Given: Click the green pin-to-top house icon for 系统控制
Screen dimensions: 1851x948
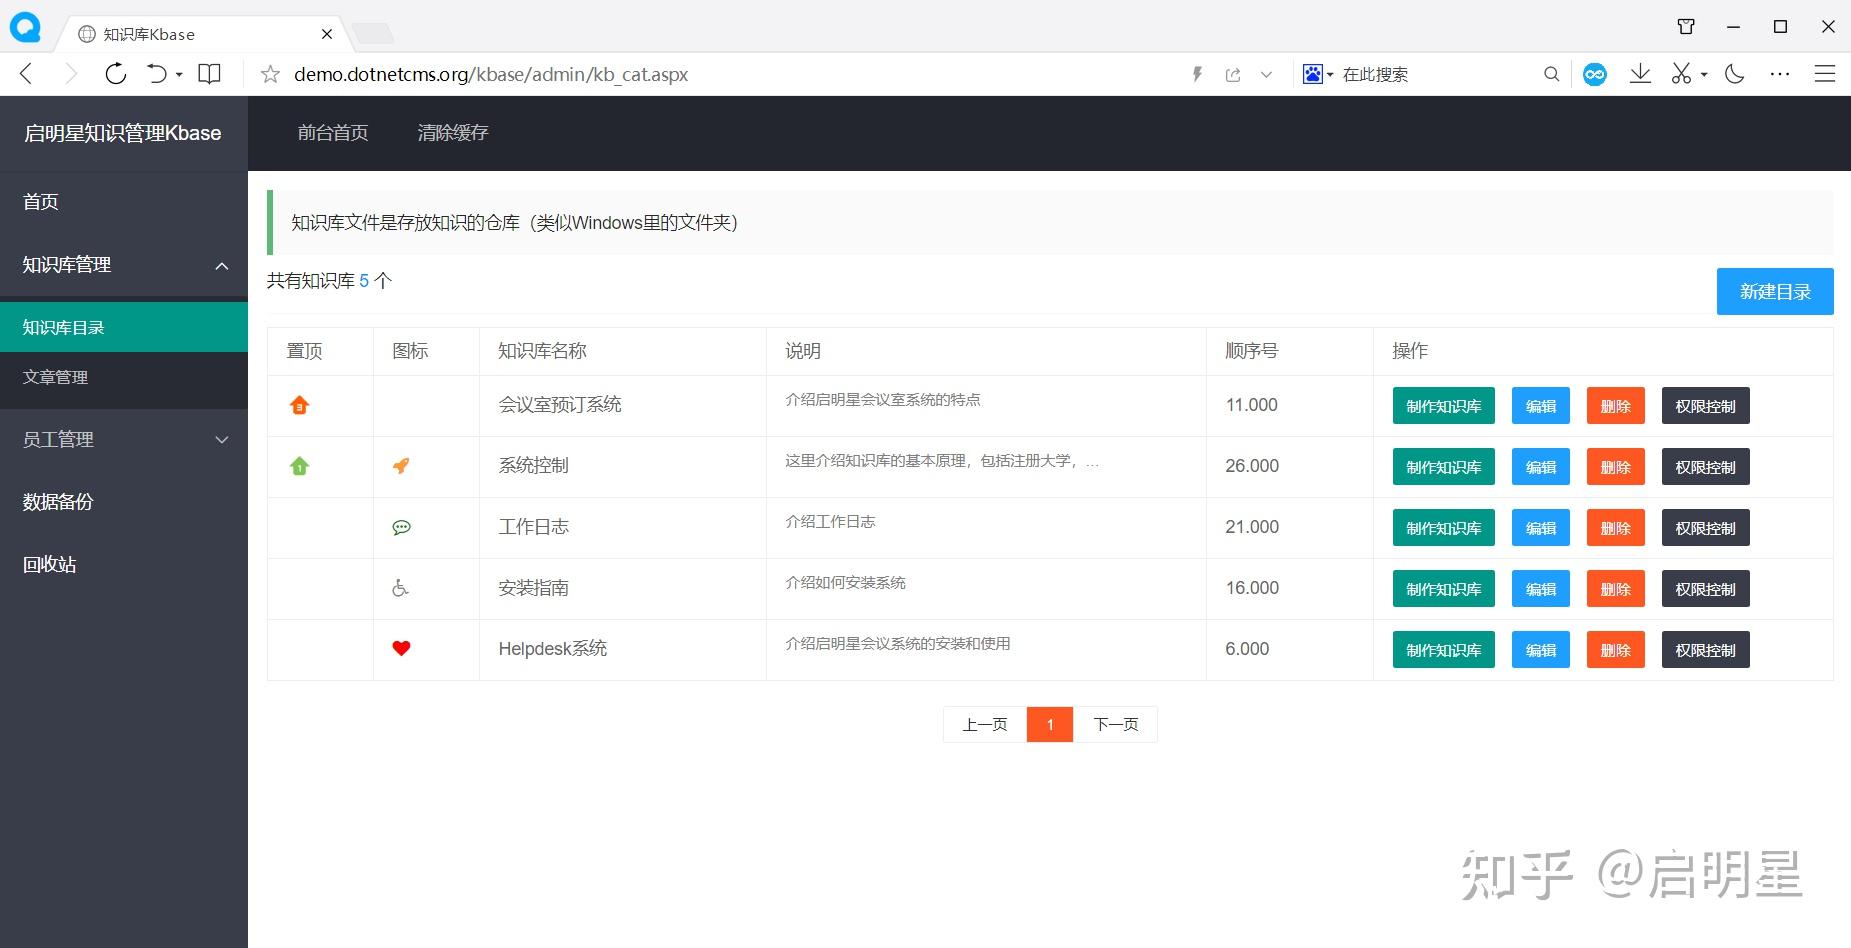Looking at the screenshot, I should [299, 466].
